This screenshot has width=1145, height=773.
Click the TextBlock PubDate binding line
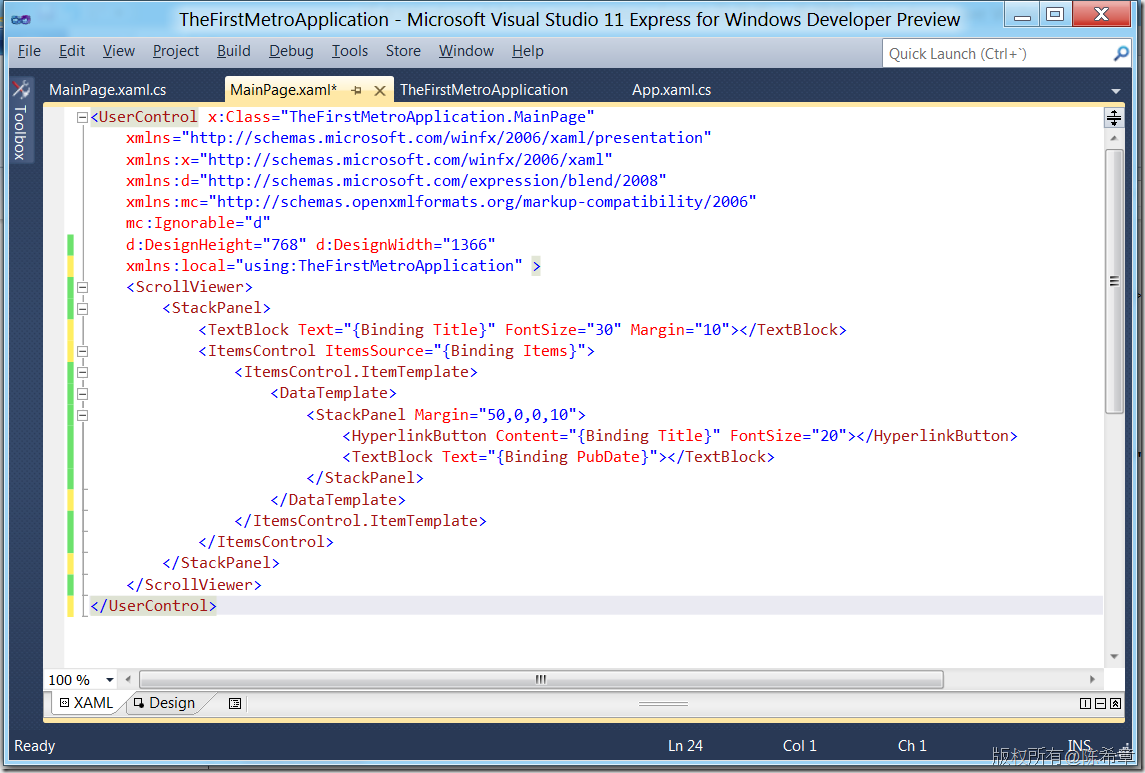click(559, 457)
